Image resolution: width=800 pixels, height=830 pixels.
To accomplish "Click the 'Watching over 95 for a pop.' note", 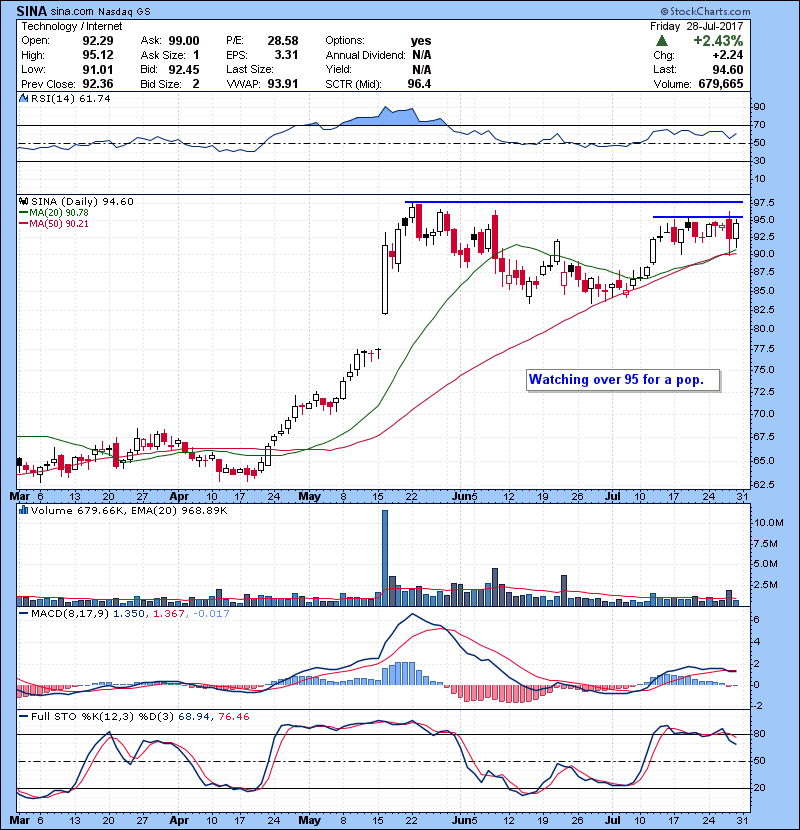I will (616, 380).
